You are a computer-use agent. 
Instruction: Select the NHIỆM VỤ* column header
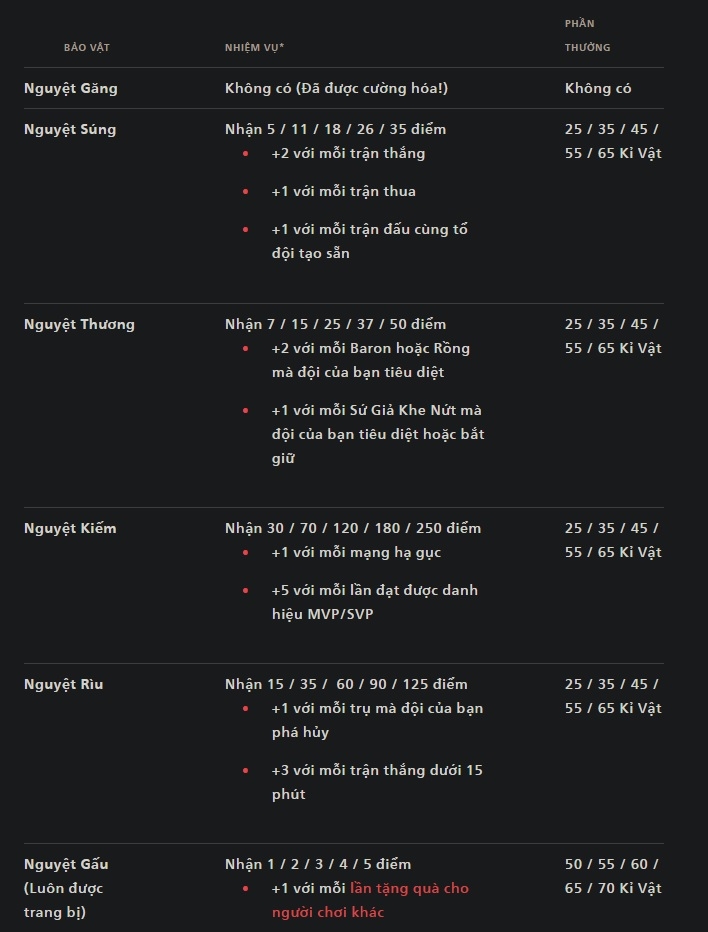(254, 48)
